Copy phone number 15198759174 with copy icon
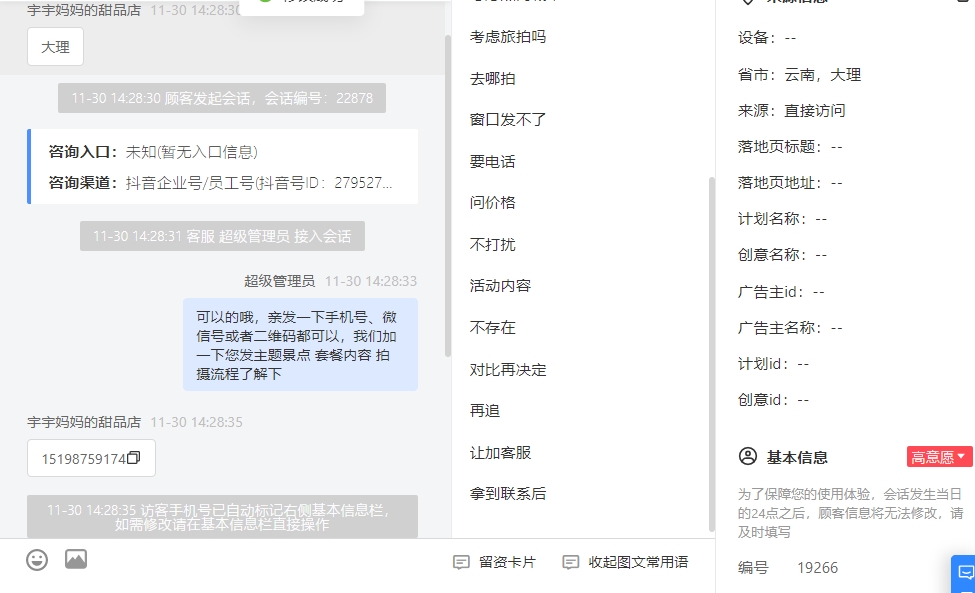The height and width of the screenshot is (593, 975). point(134,458)
